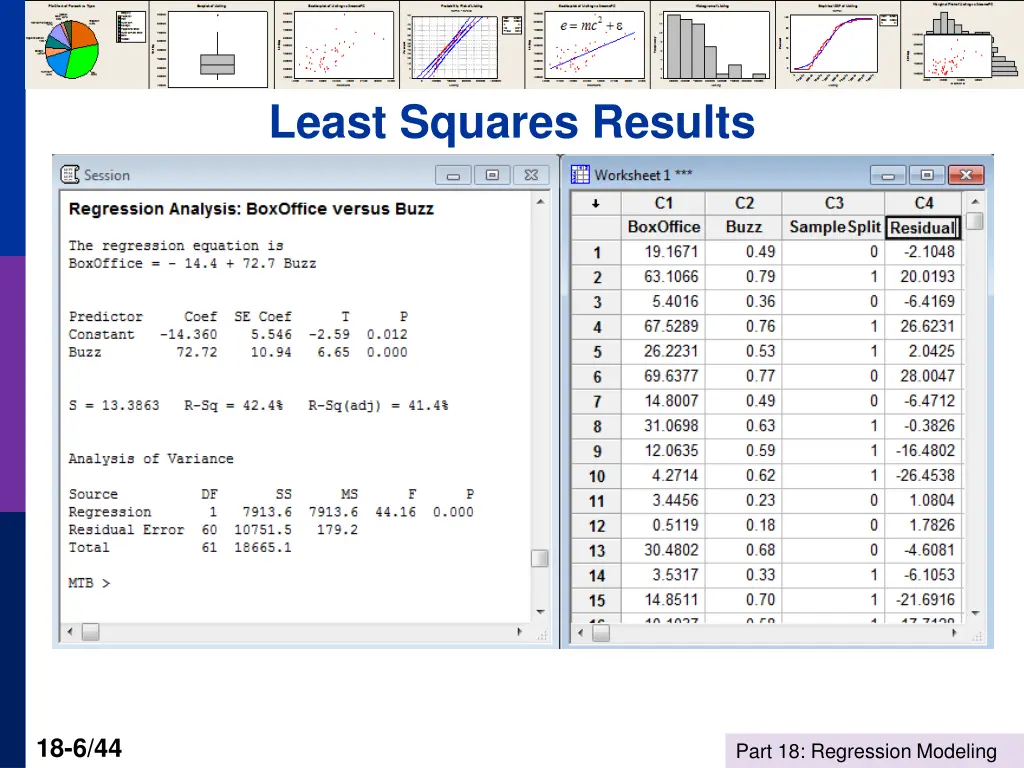
Task: Select column header C2
Action: (x=744, y=203)
